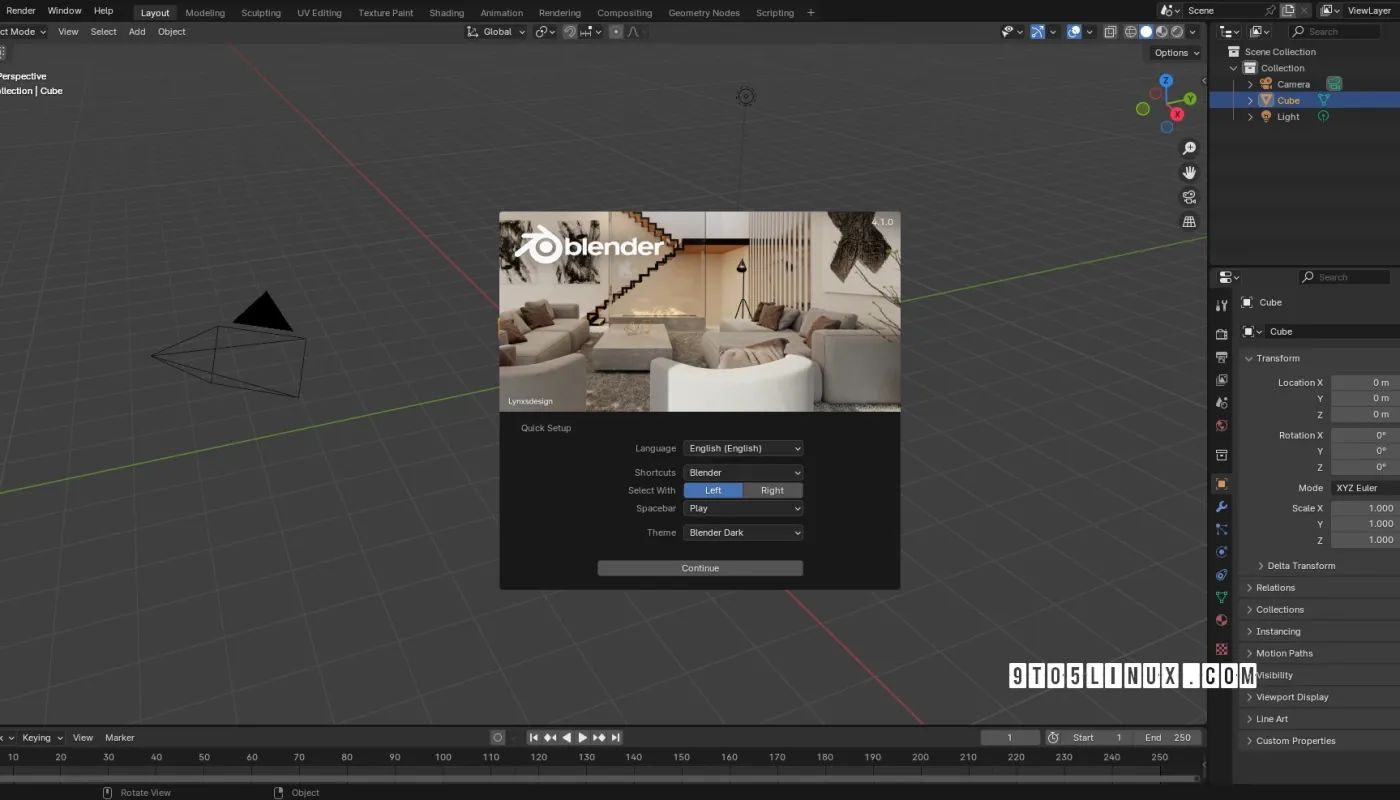Toggle show overlays button
This screenshot has height=800, width=1400.
pos(1074,32)
